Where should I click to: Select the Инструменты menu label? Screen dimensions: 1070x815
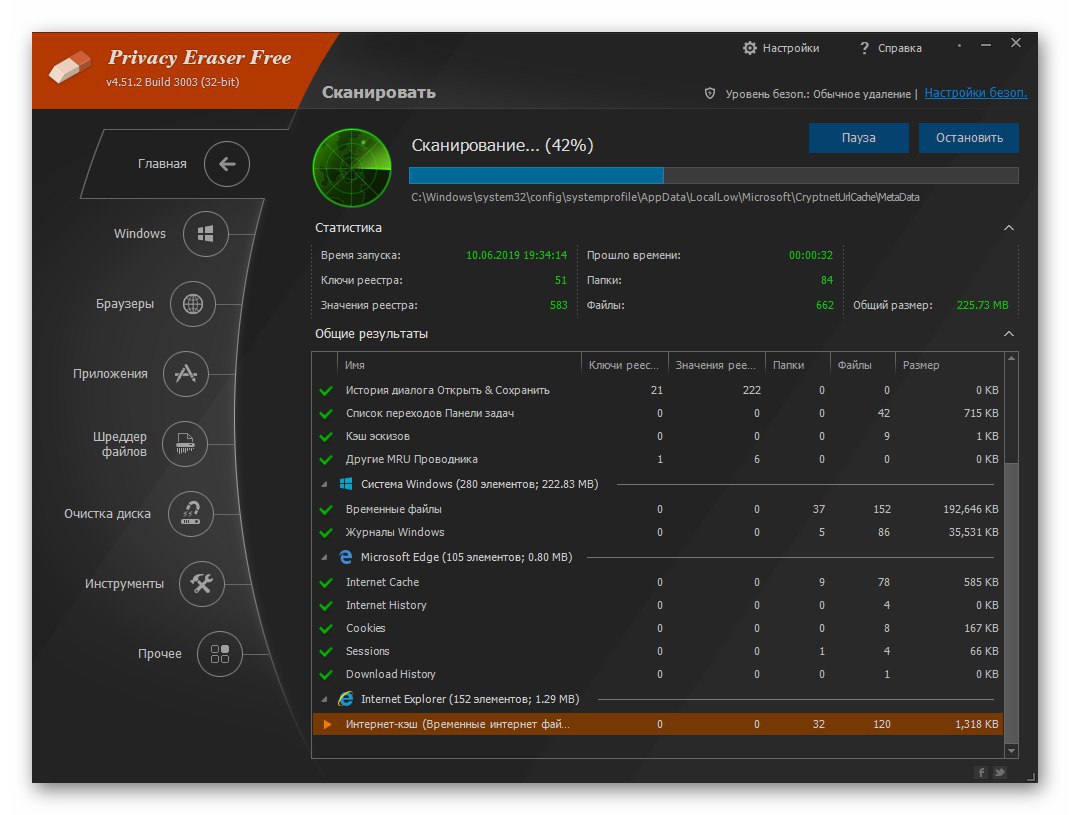[124, 584]
